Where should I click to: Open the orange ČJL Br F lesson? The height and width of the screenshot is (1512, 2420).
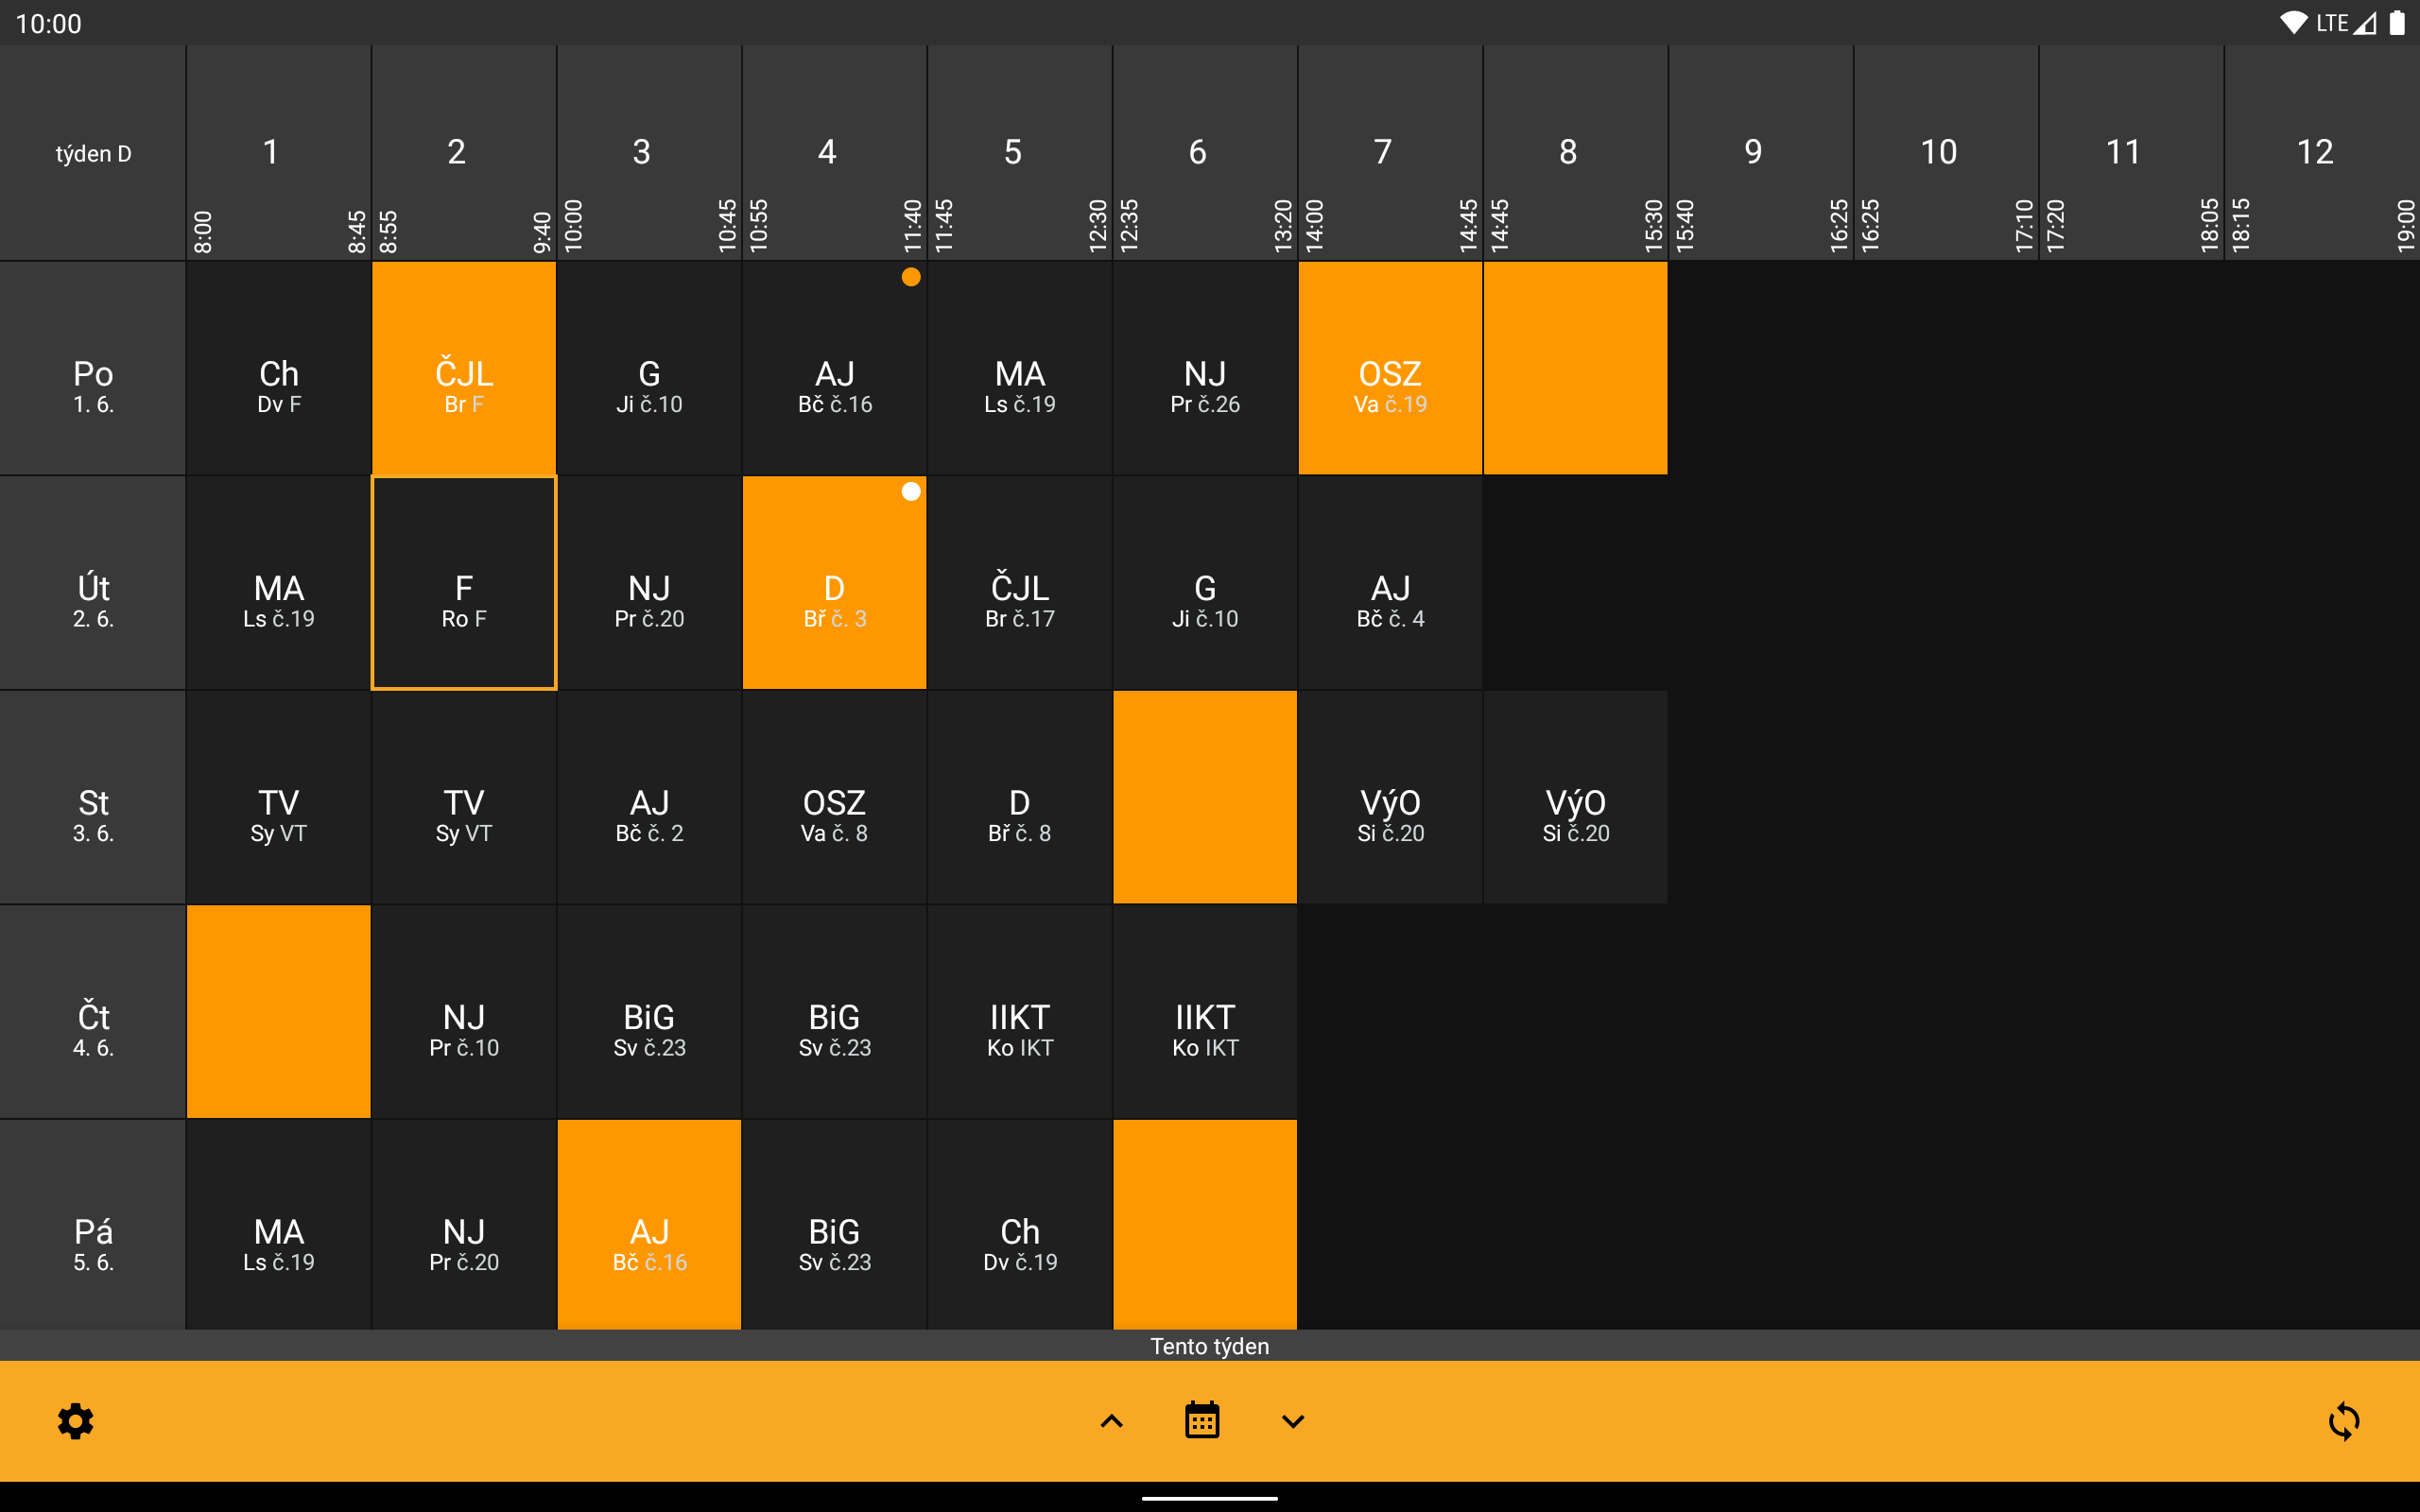pos(464,386)
